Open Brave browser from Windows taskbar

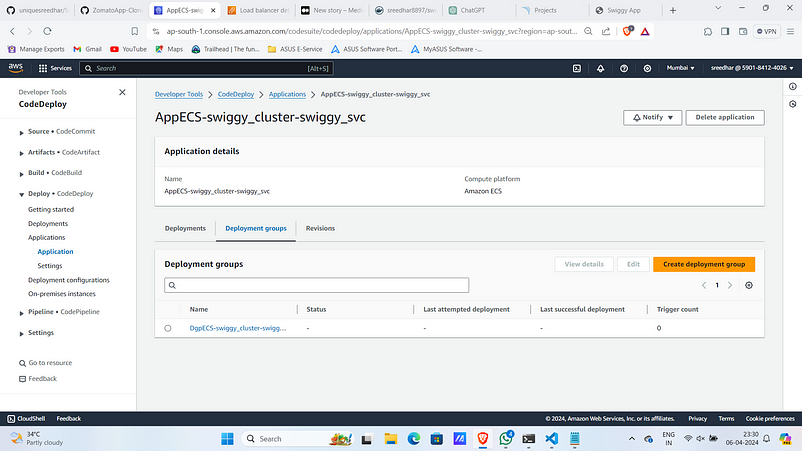[x=482, y=438]
